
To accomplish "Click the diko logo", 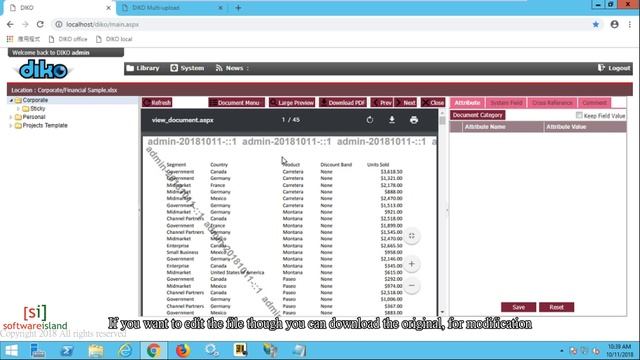I will pos(43,69).
